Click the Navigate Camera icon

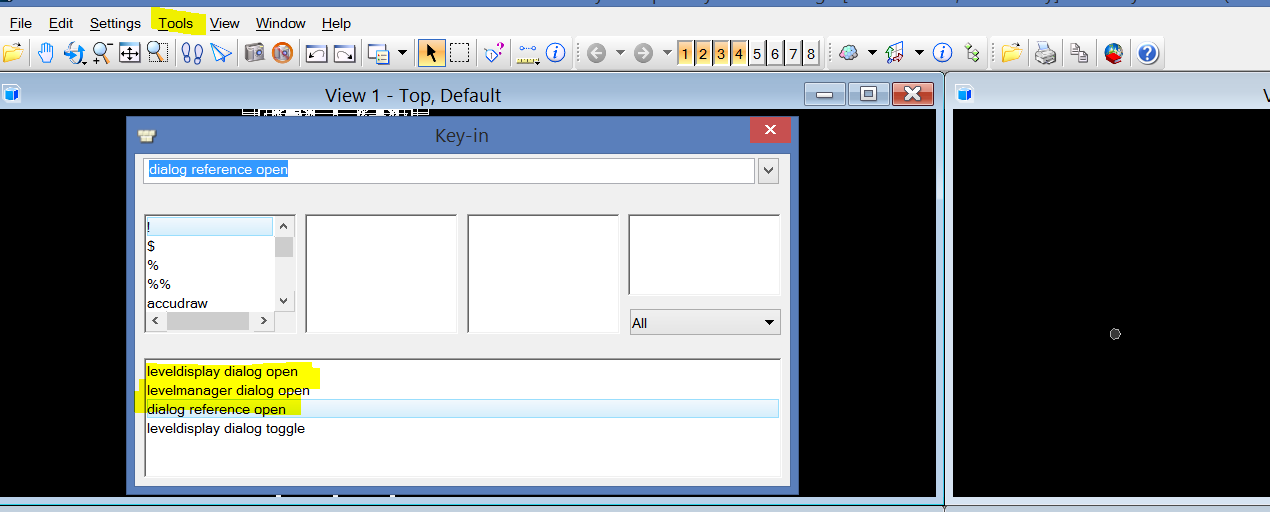click(255, 53)
